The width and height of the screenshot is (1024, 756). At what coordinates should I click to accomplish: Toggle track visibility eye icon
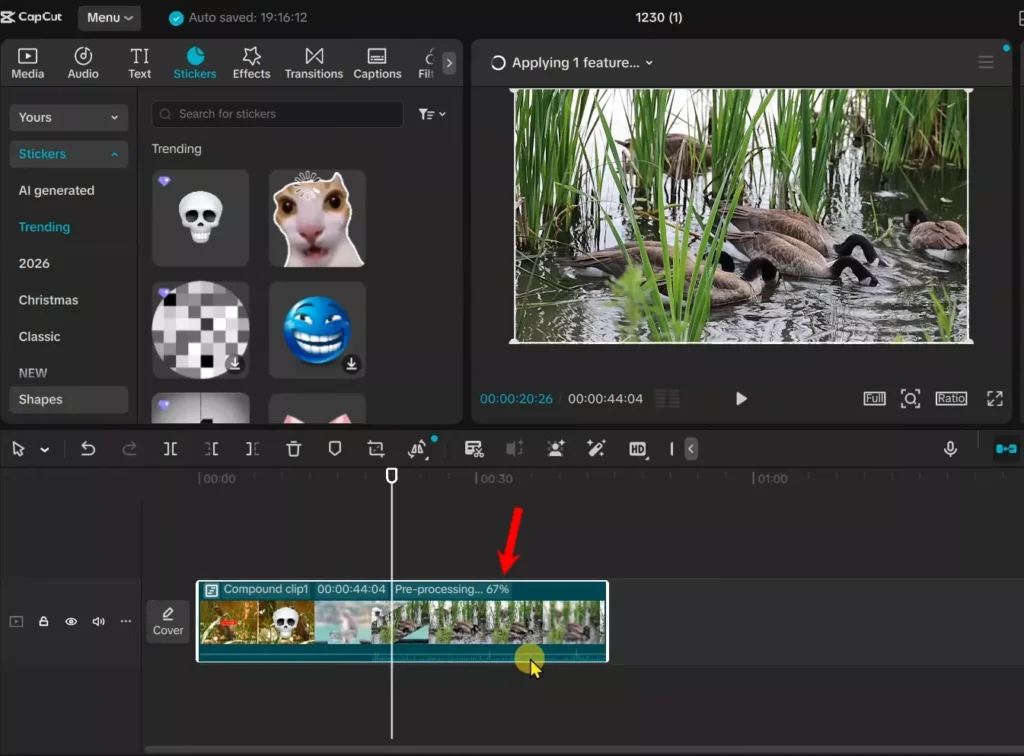point(71,621)
